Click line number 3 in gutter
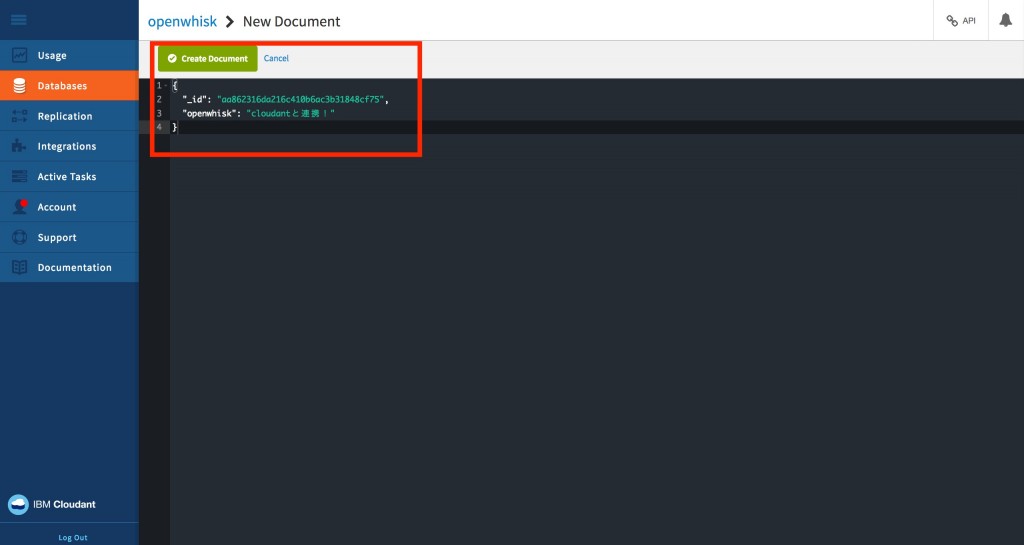The width and height of the screenshot is (1024, 545). coord(159,114)
